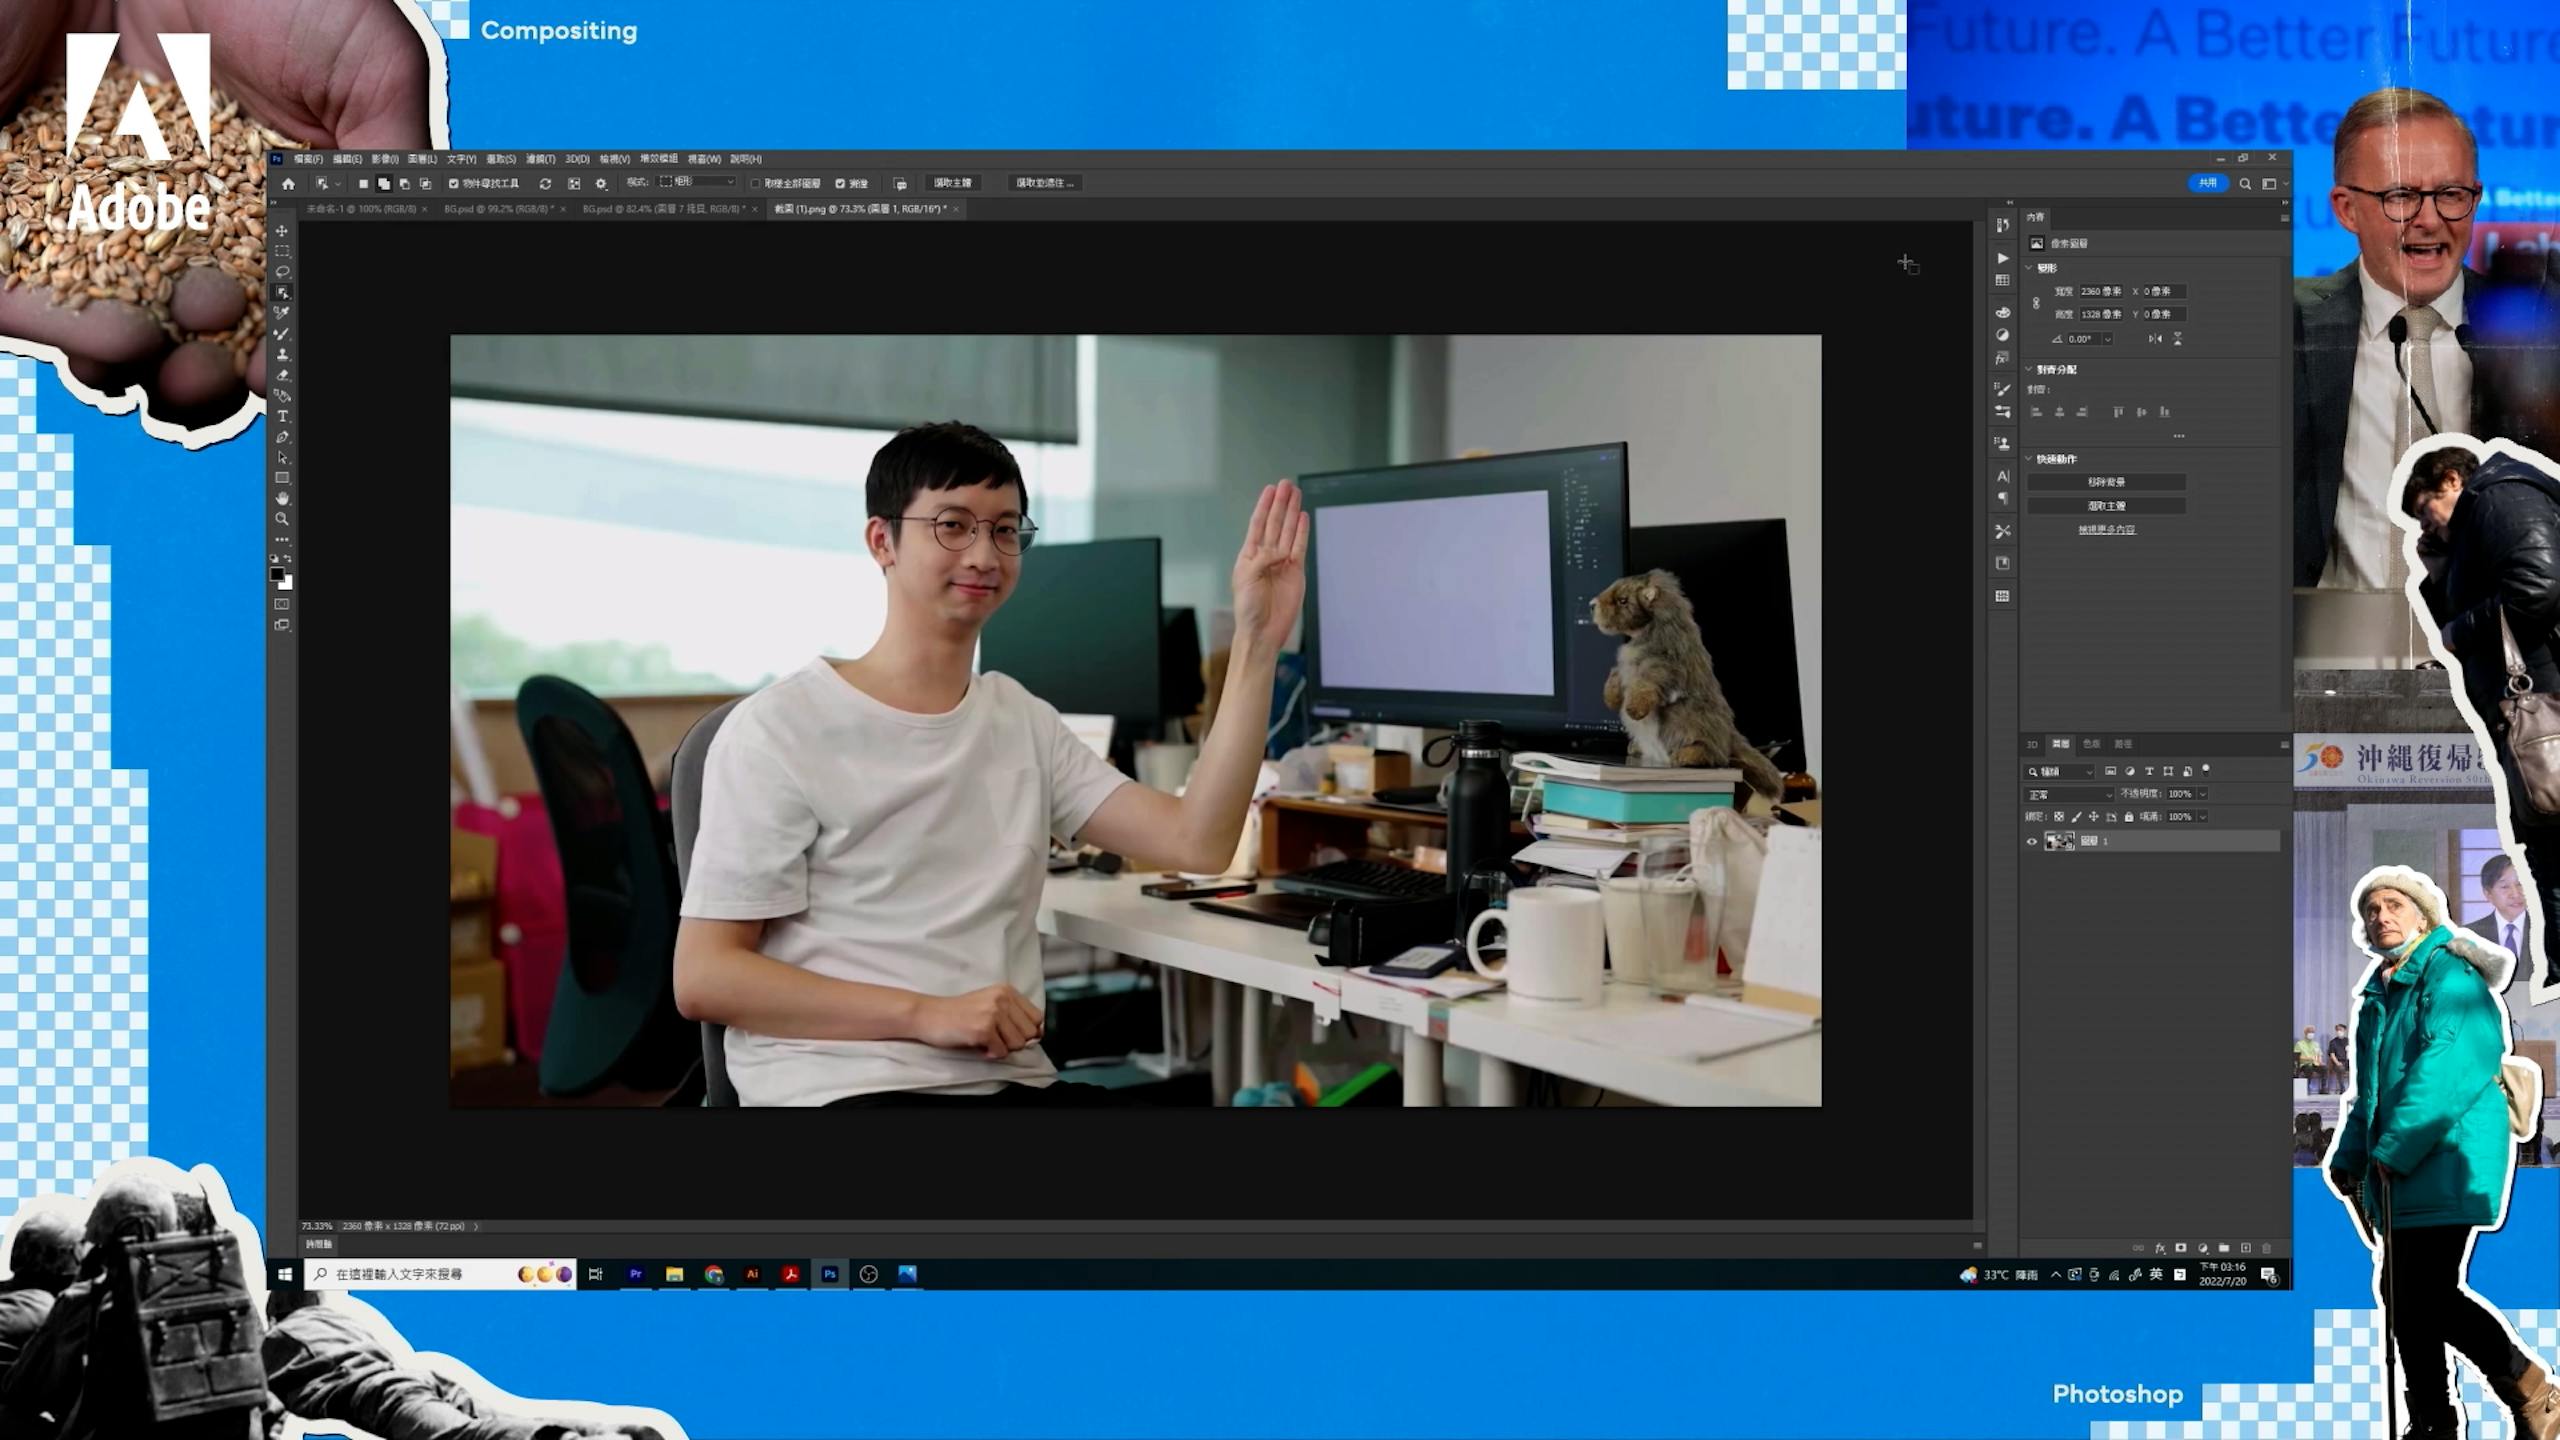Open the Window (W) menu

point(704,159)
